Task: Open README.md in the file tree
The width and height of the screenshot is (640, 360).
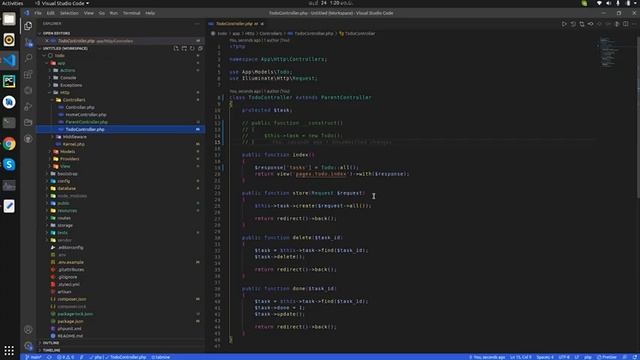Action: click(70, 336)
